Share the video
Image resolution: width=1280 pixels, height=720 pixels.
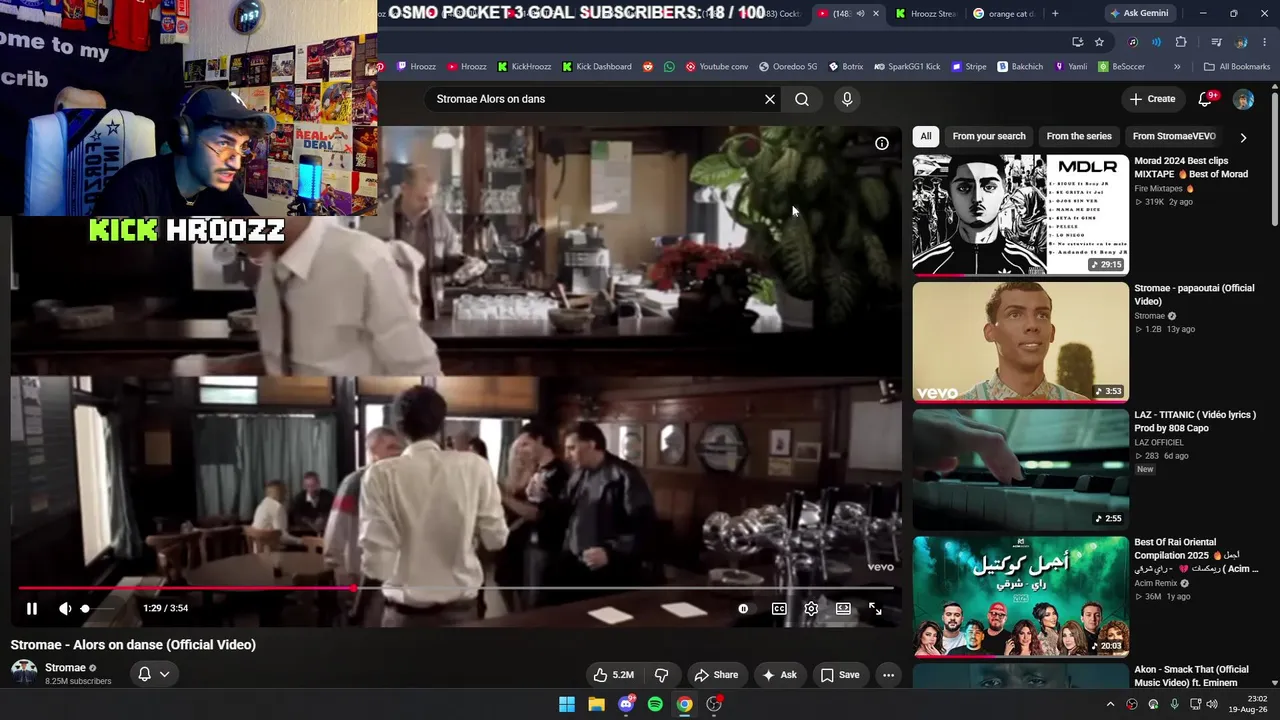pos(716,675)
